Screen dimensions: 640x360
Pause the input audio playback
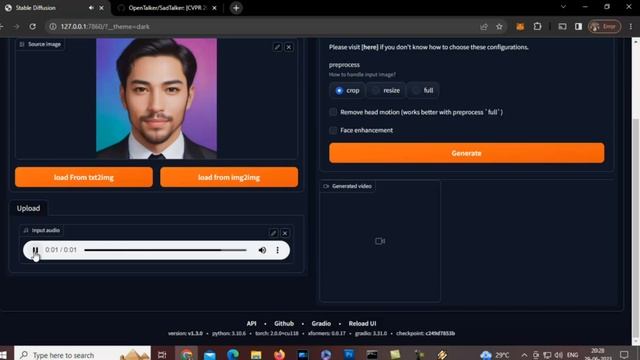pyautogui.click(x=36, y=250)
